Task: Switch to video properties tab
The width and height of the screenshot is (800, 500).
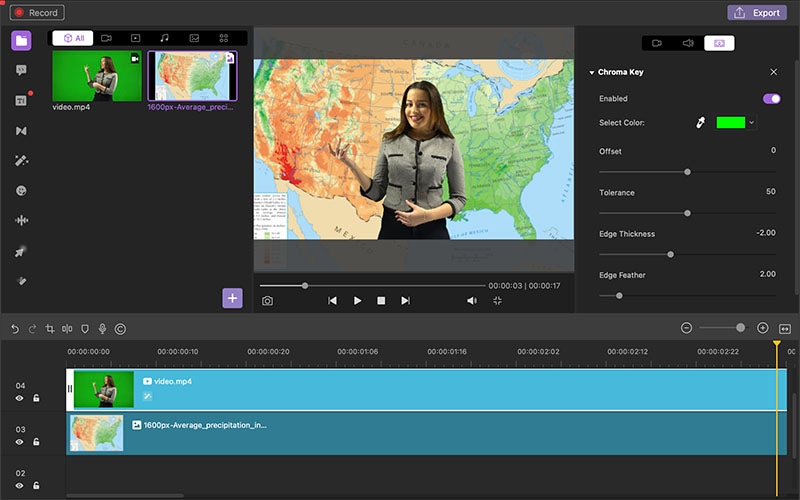Action: (x=657, y=43)
